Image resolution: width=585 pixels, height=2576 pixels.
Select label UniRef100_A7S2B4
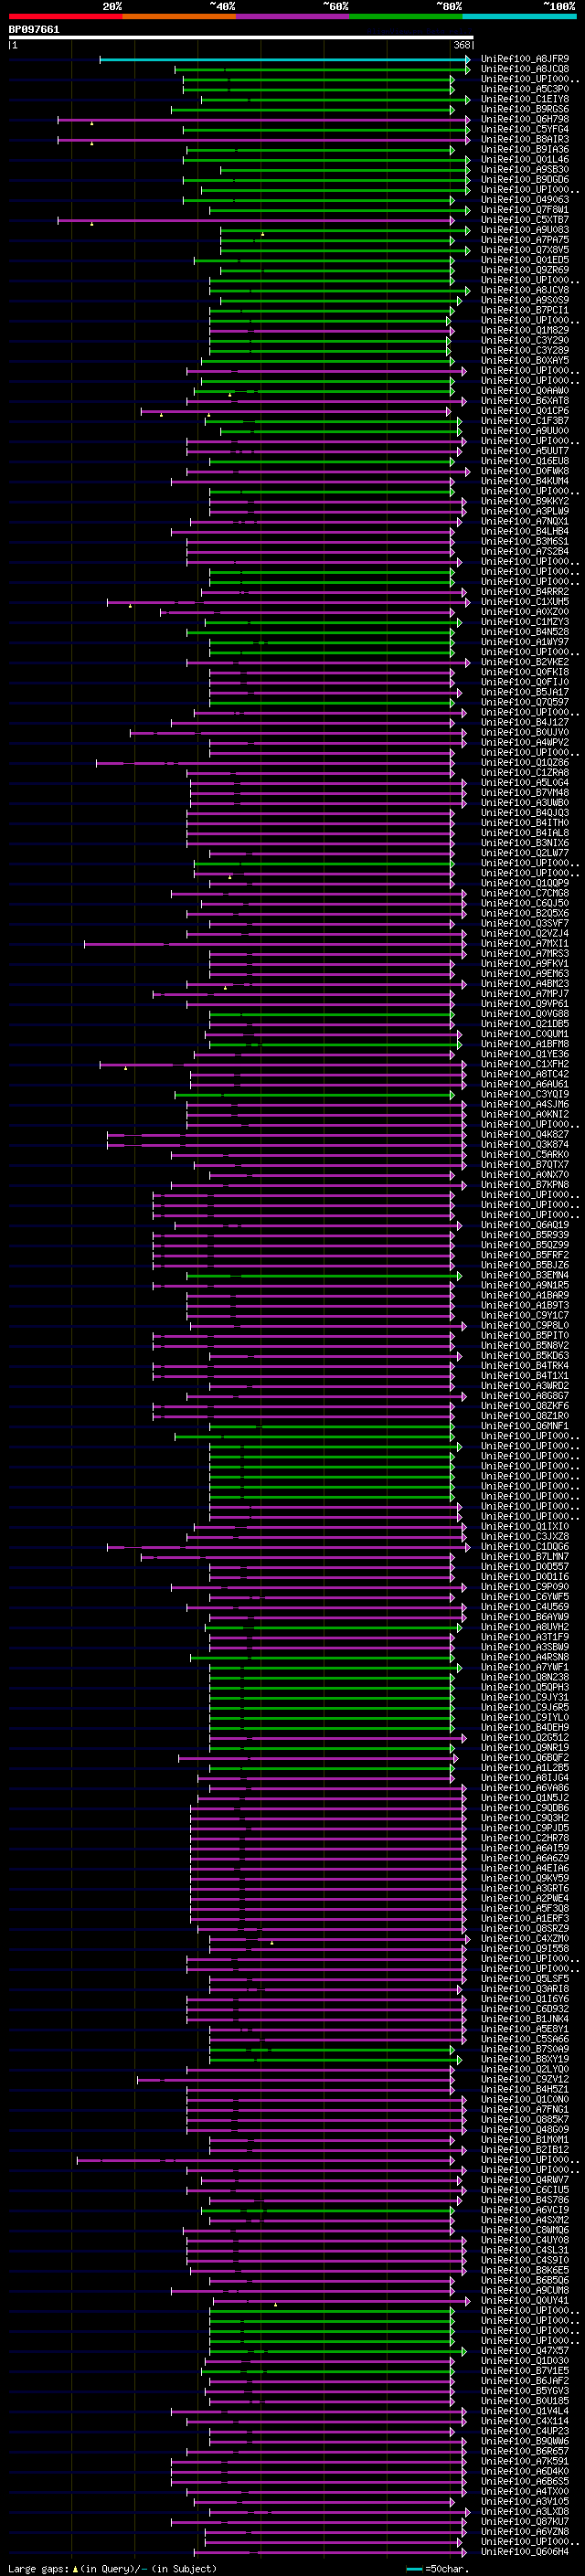pos(525,551)
